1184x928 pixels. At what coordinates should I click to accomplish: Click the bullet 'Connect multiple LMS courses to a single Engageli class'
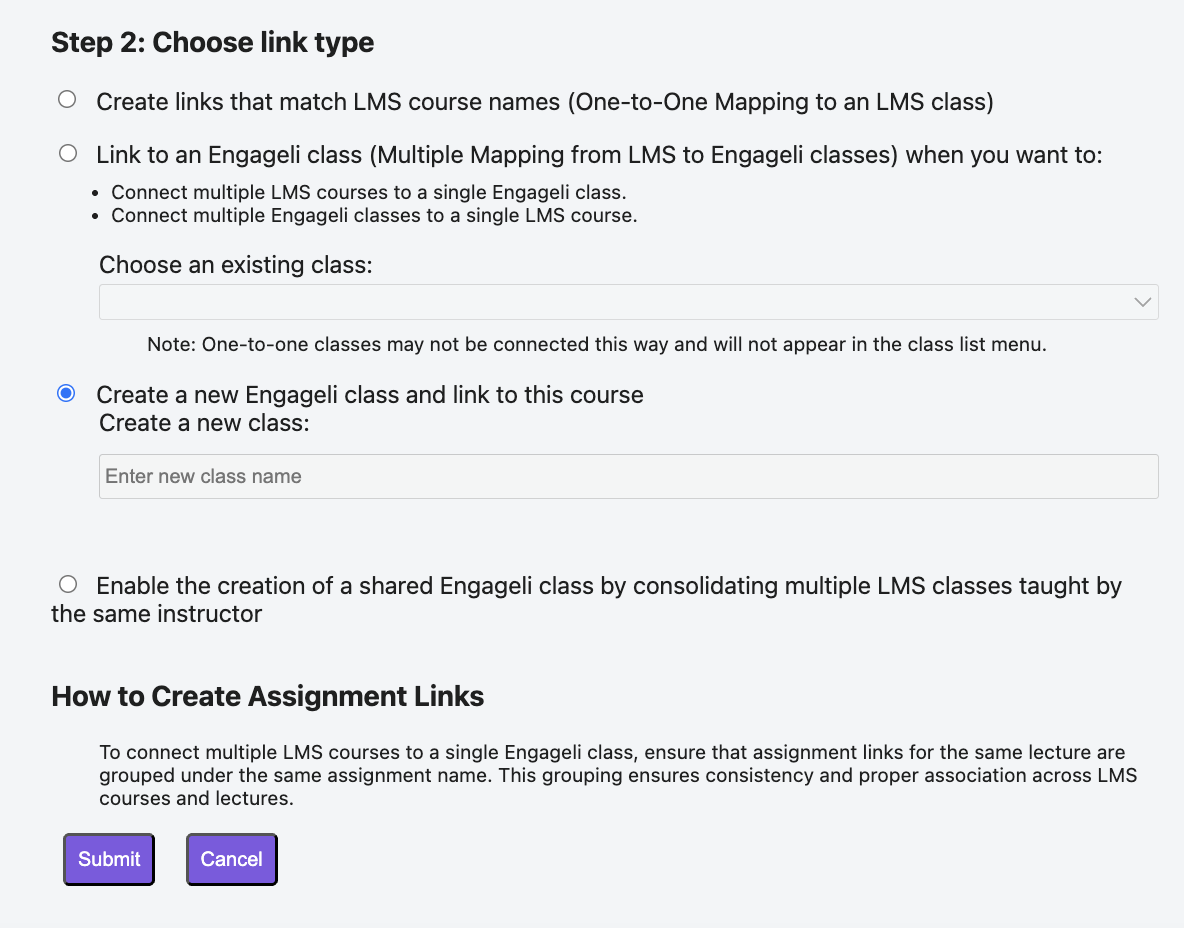368,193
